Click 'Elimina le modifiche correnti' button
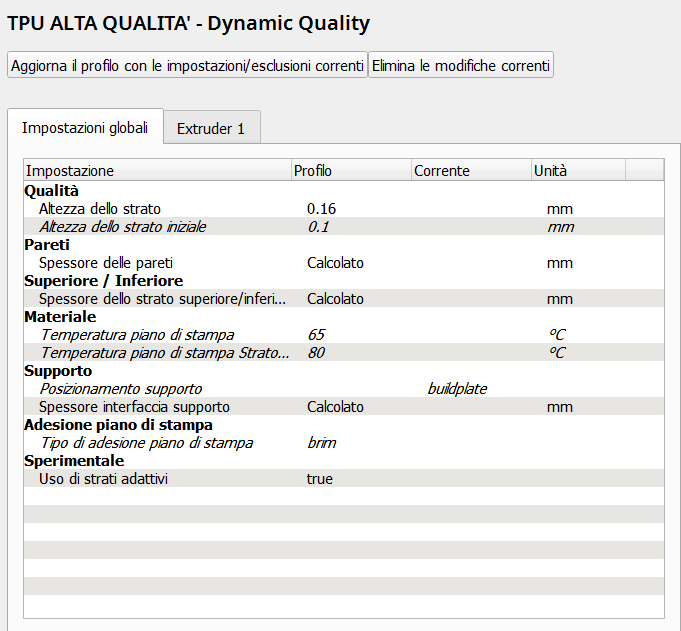Screen dimensions: 681x631 [x=461, y=66]
